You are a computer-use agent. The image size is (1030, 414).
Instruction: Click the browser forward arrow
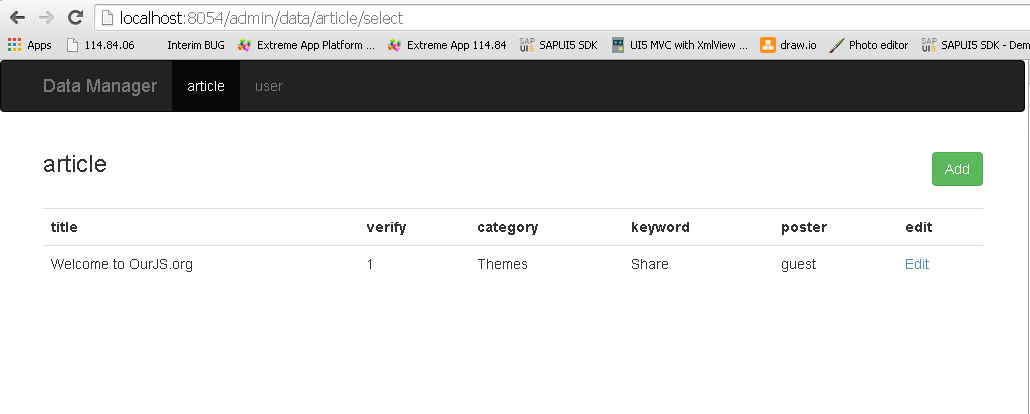pyautogui.click(x=46, y=18)
